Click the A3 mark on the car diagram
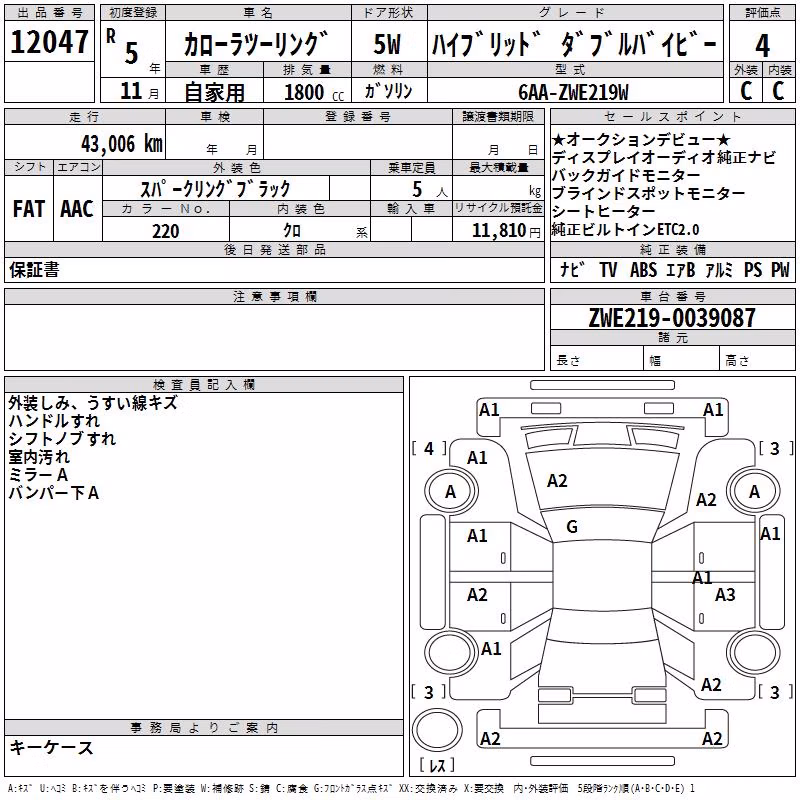The image size is (800, 800). coord(724,594)
